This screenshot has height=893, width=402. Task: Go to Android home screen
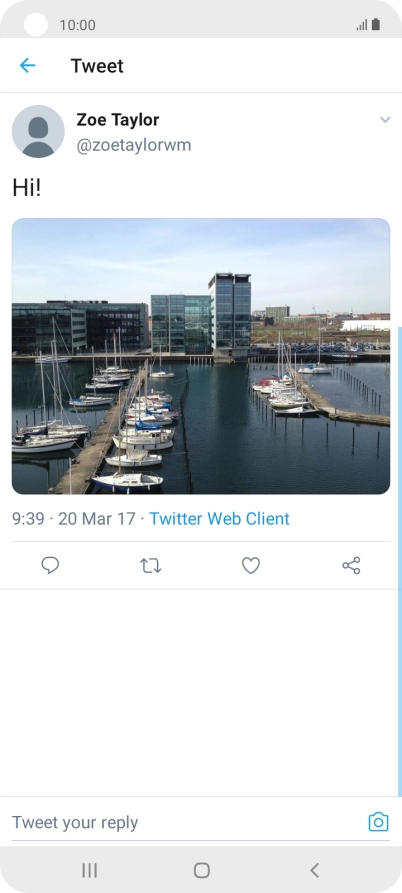pos(202,870)
